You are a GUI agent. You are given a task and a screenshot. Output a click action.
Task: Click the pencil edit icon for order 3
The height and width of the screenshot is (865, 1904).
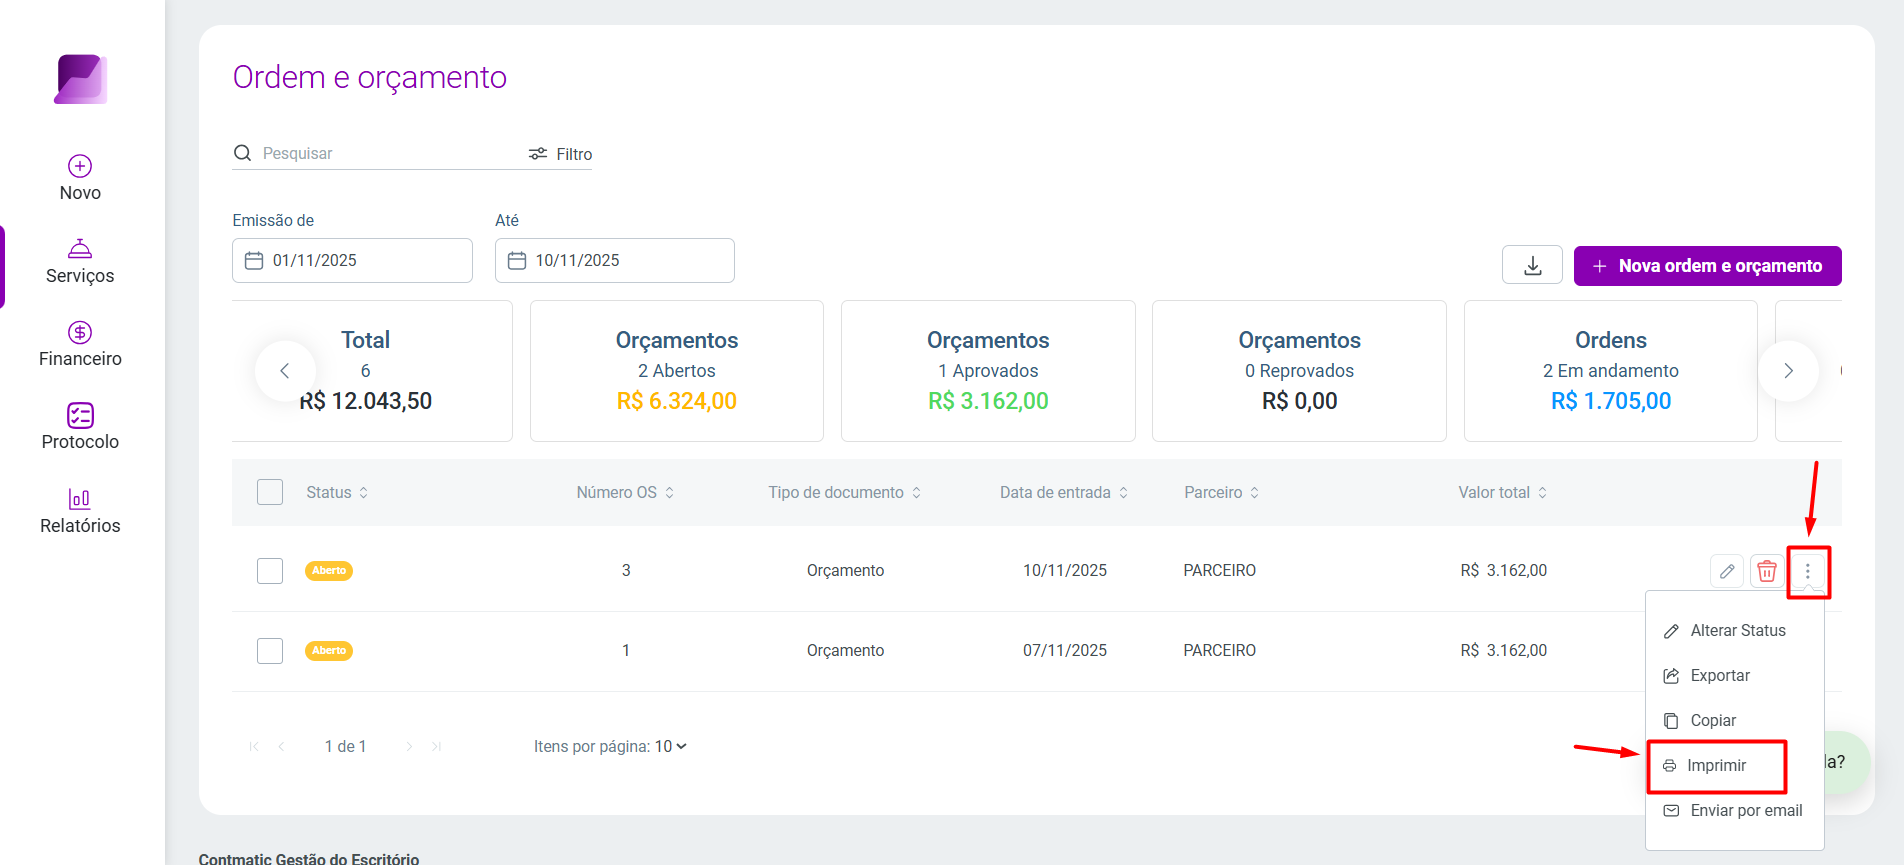point(1727,571)
